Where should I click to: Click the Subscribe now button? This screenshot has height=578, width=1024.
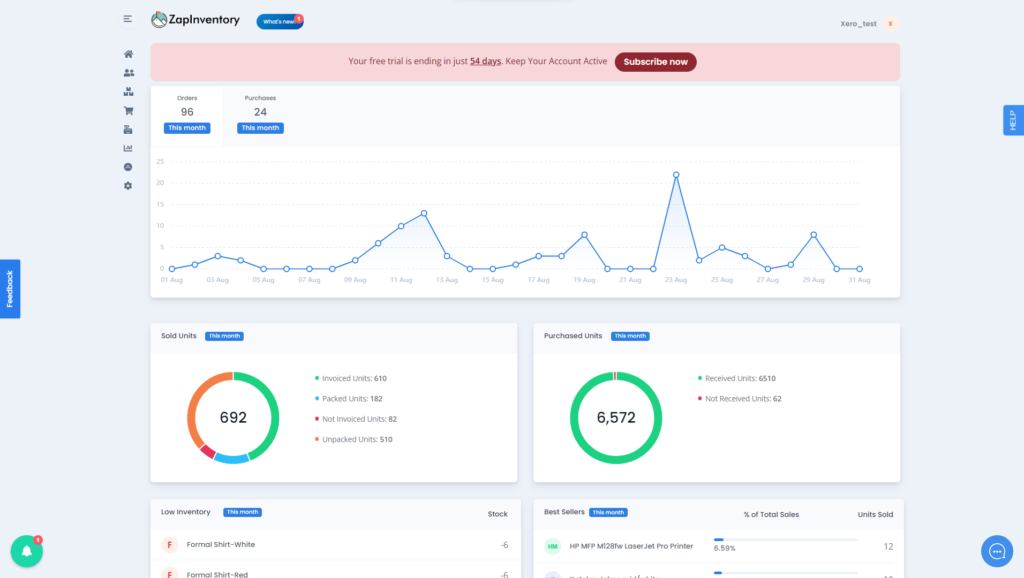(656, 62)
